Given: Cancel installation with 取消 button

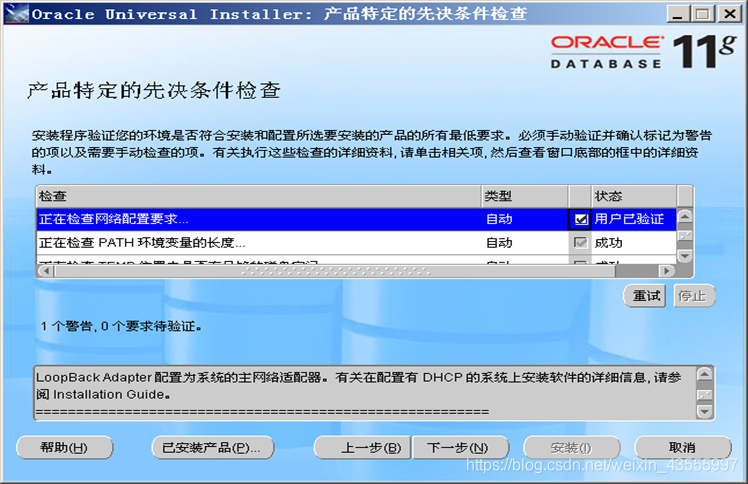Looking at the screenshot, I should (683, 448).
